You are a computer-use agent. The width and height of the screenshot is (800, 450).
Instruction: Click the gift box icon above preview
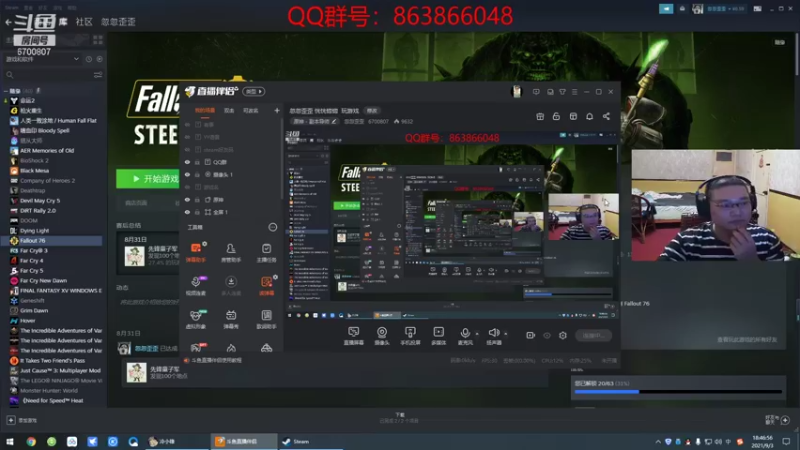coord(540,116)
